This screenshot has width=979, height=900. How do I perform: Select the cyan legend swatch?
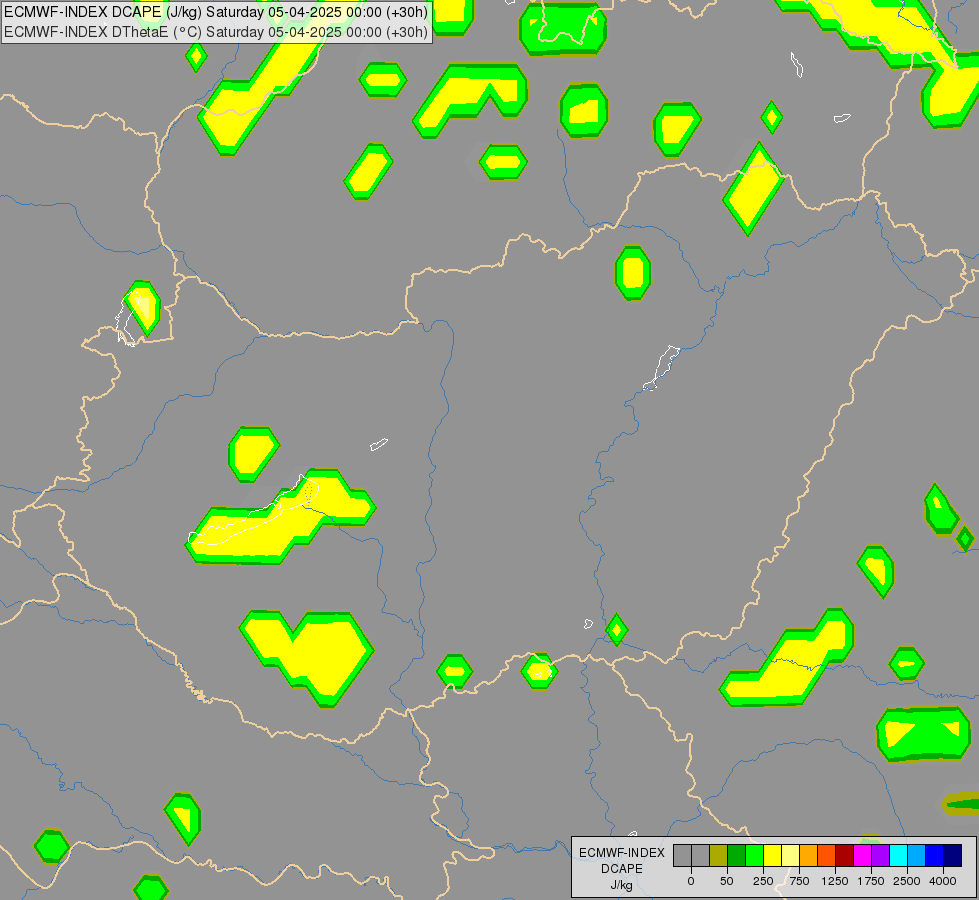tap(898, 855)
